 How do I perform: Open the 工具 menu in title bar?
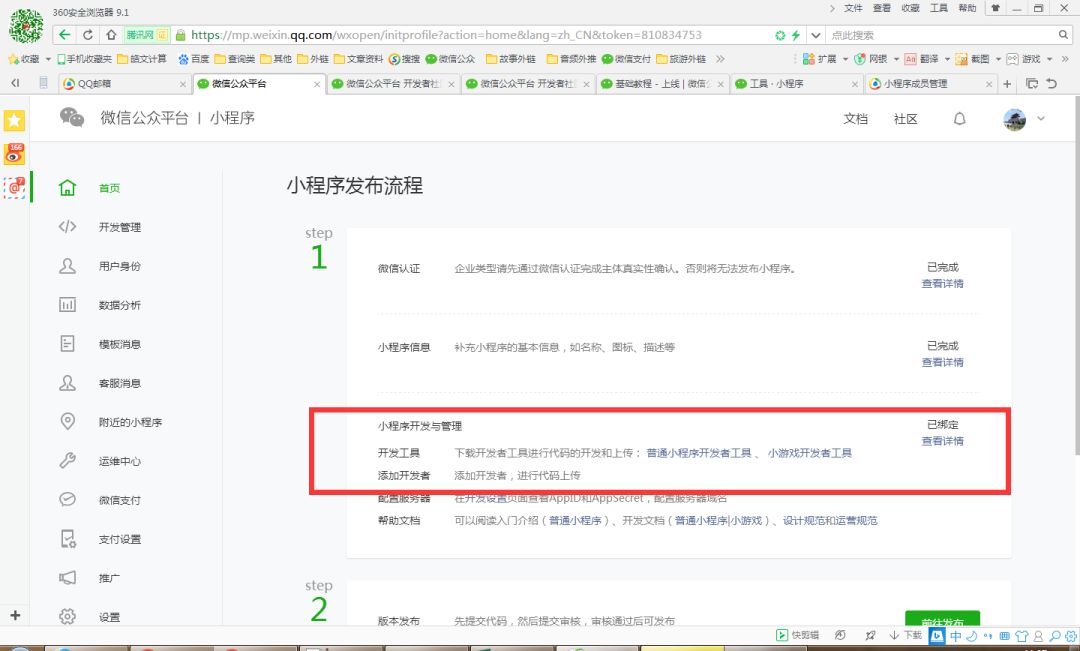coord(939,8)
